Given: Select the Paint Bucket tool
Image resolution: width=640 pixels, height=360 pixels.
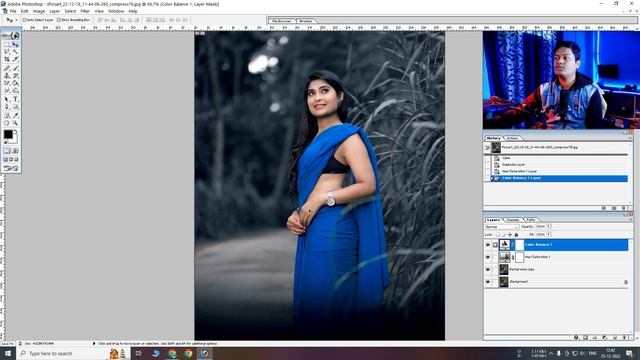Looking at the screenshot, I should coord(15,83).
